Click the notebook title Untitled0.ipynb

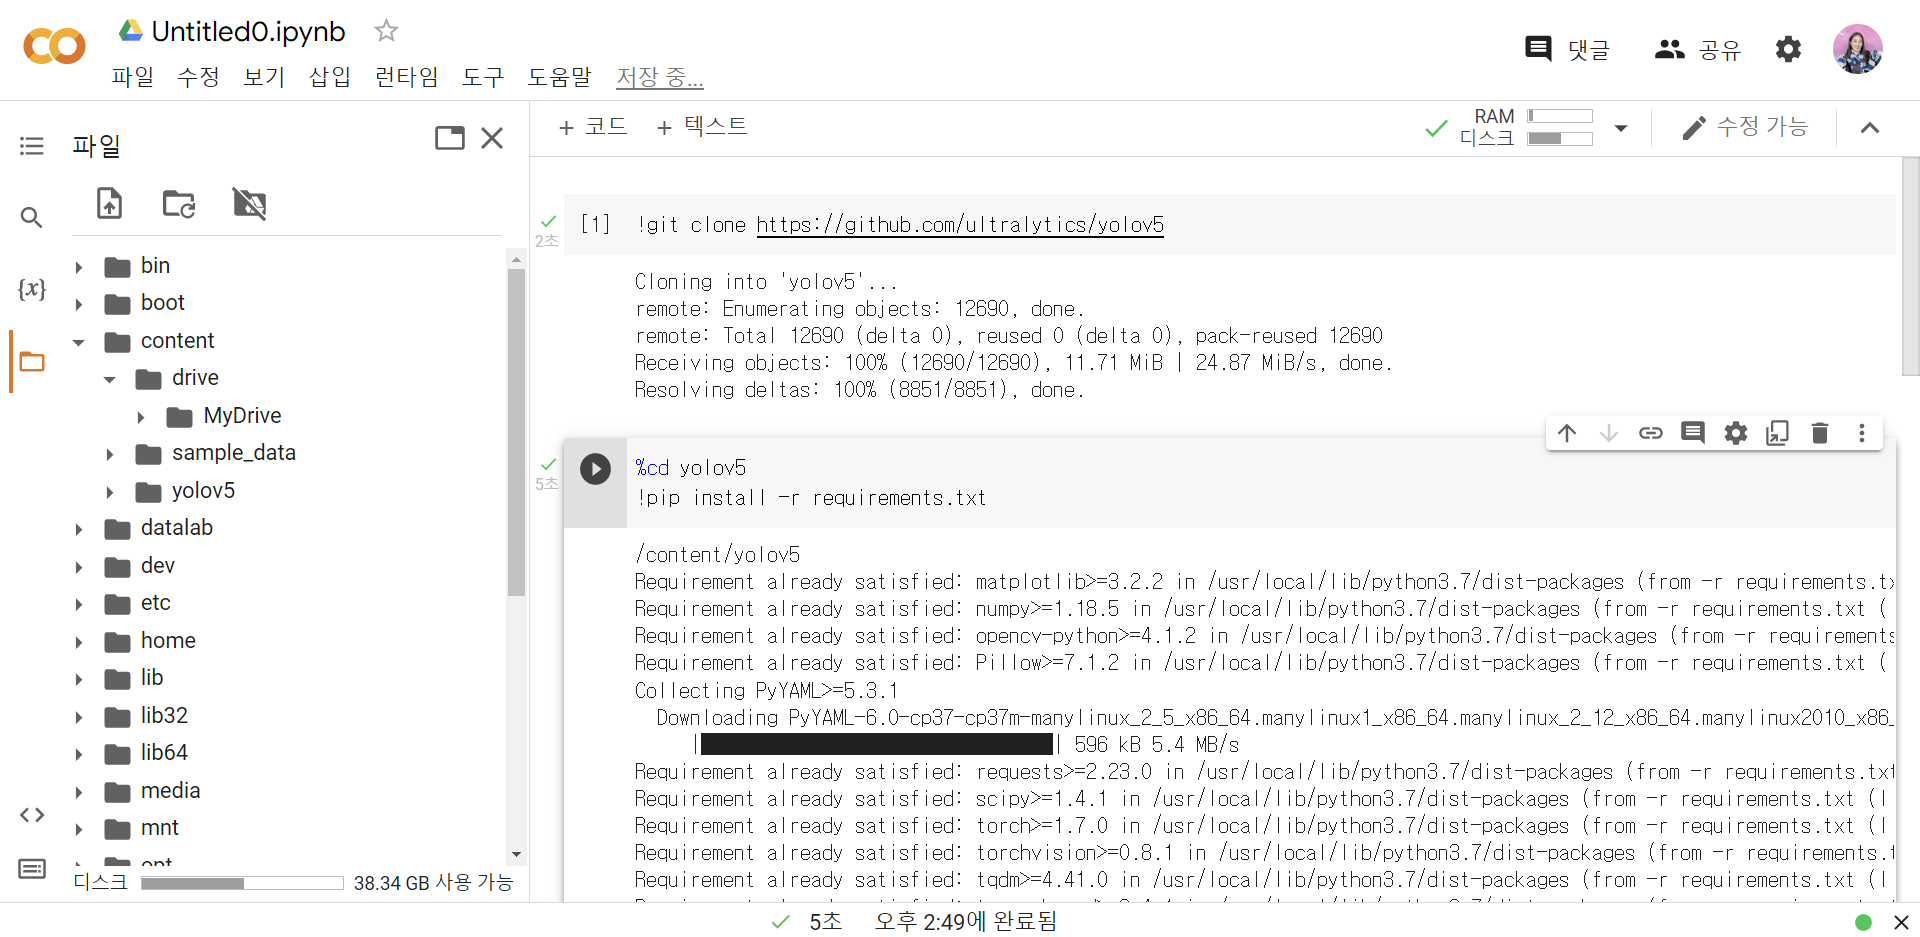[x=248, y=31]
